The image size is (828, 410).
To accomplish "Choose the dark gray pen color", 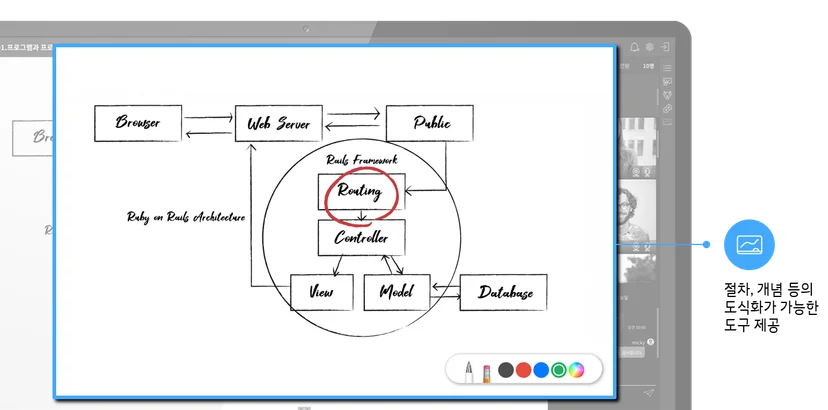I will click(x=505, y=370).
